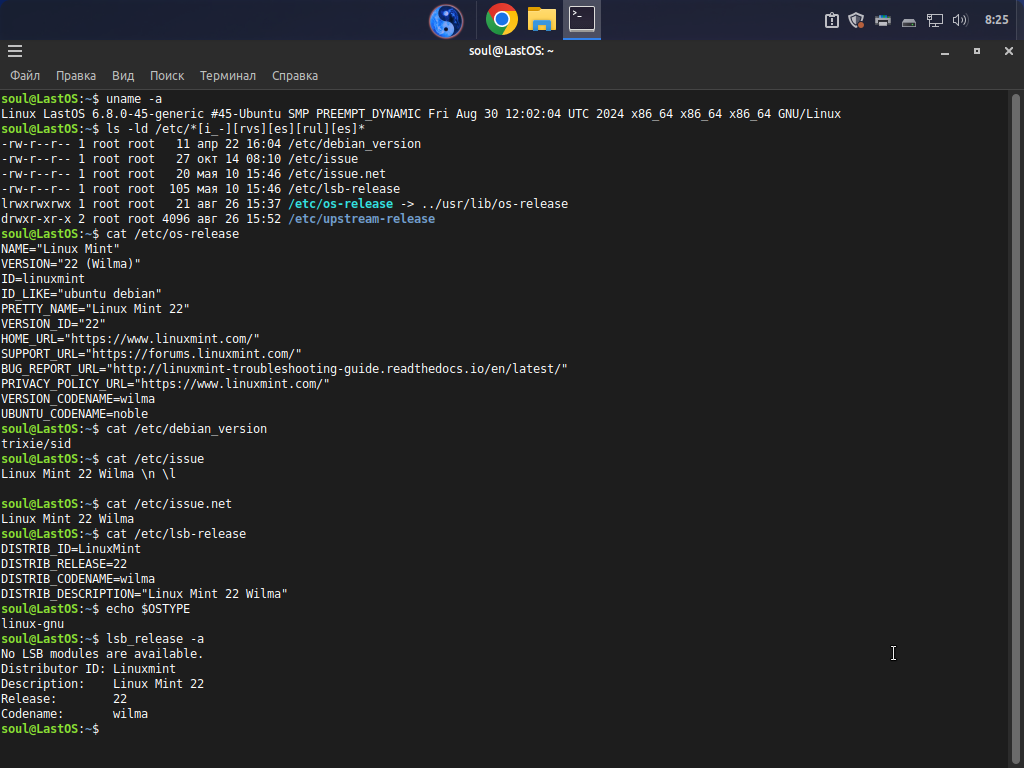The height and width of the screenshot is (768, 1024).
Task: Click the ID=linuxmint line
Action: point(42,279)
